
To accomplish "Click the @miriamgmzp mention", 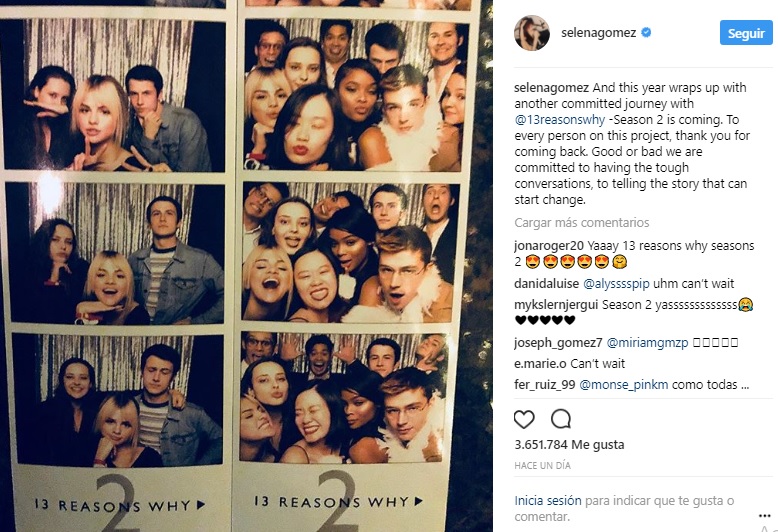I will 648,342.
